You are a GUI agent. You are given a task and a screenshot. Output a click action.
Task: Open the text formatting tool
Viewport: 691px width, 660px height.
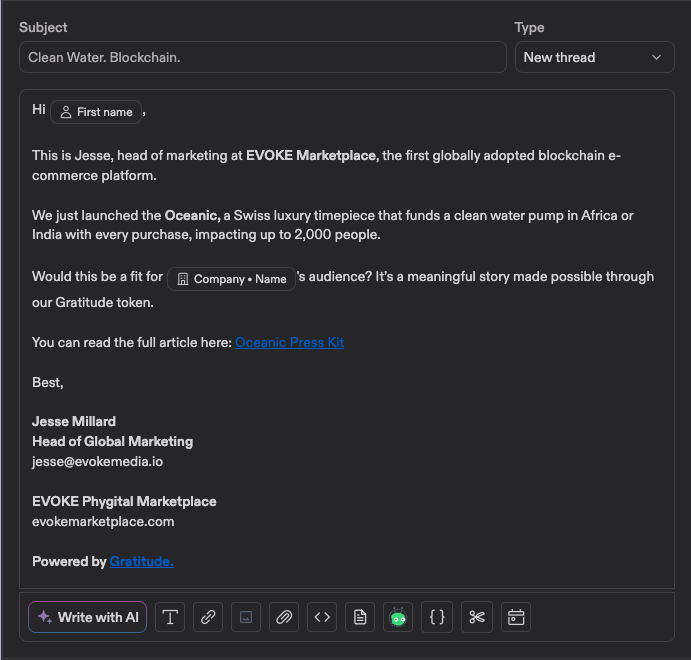coord(170,617)
